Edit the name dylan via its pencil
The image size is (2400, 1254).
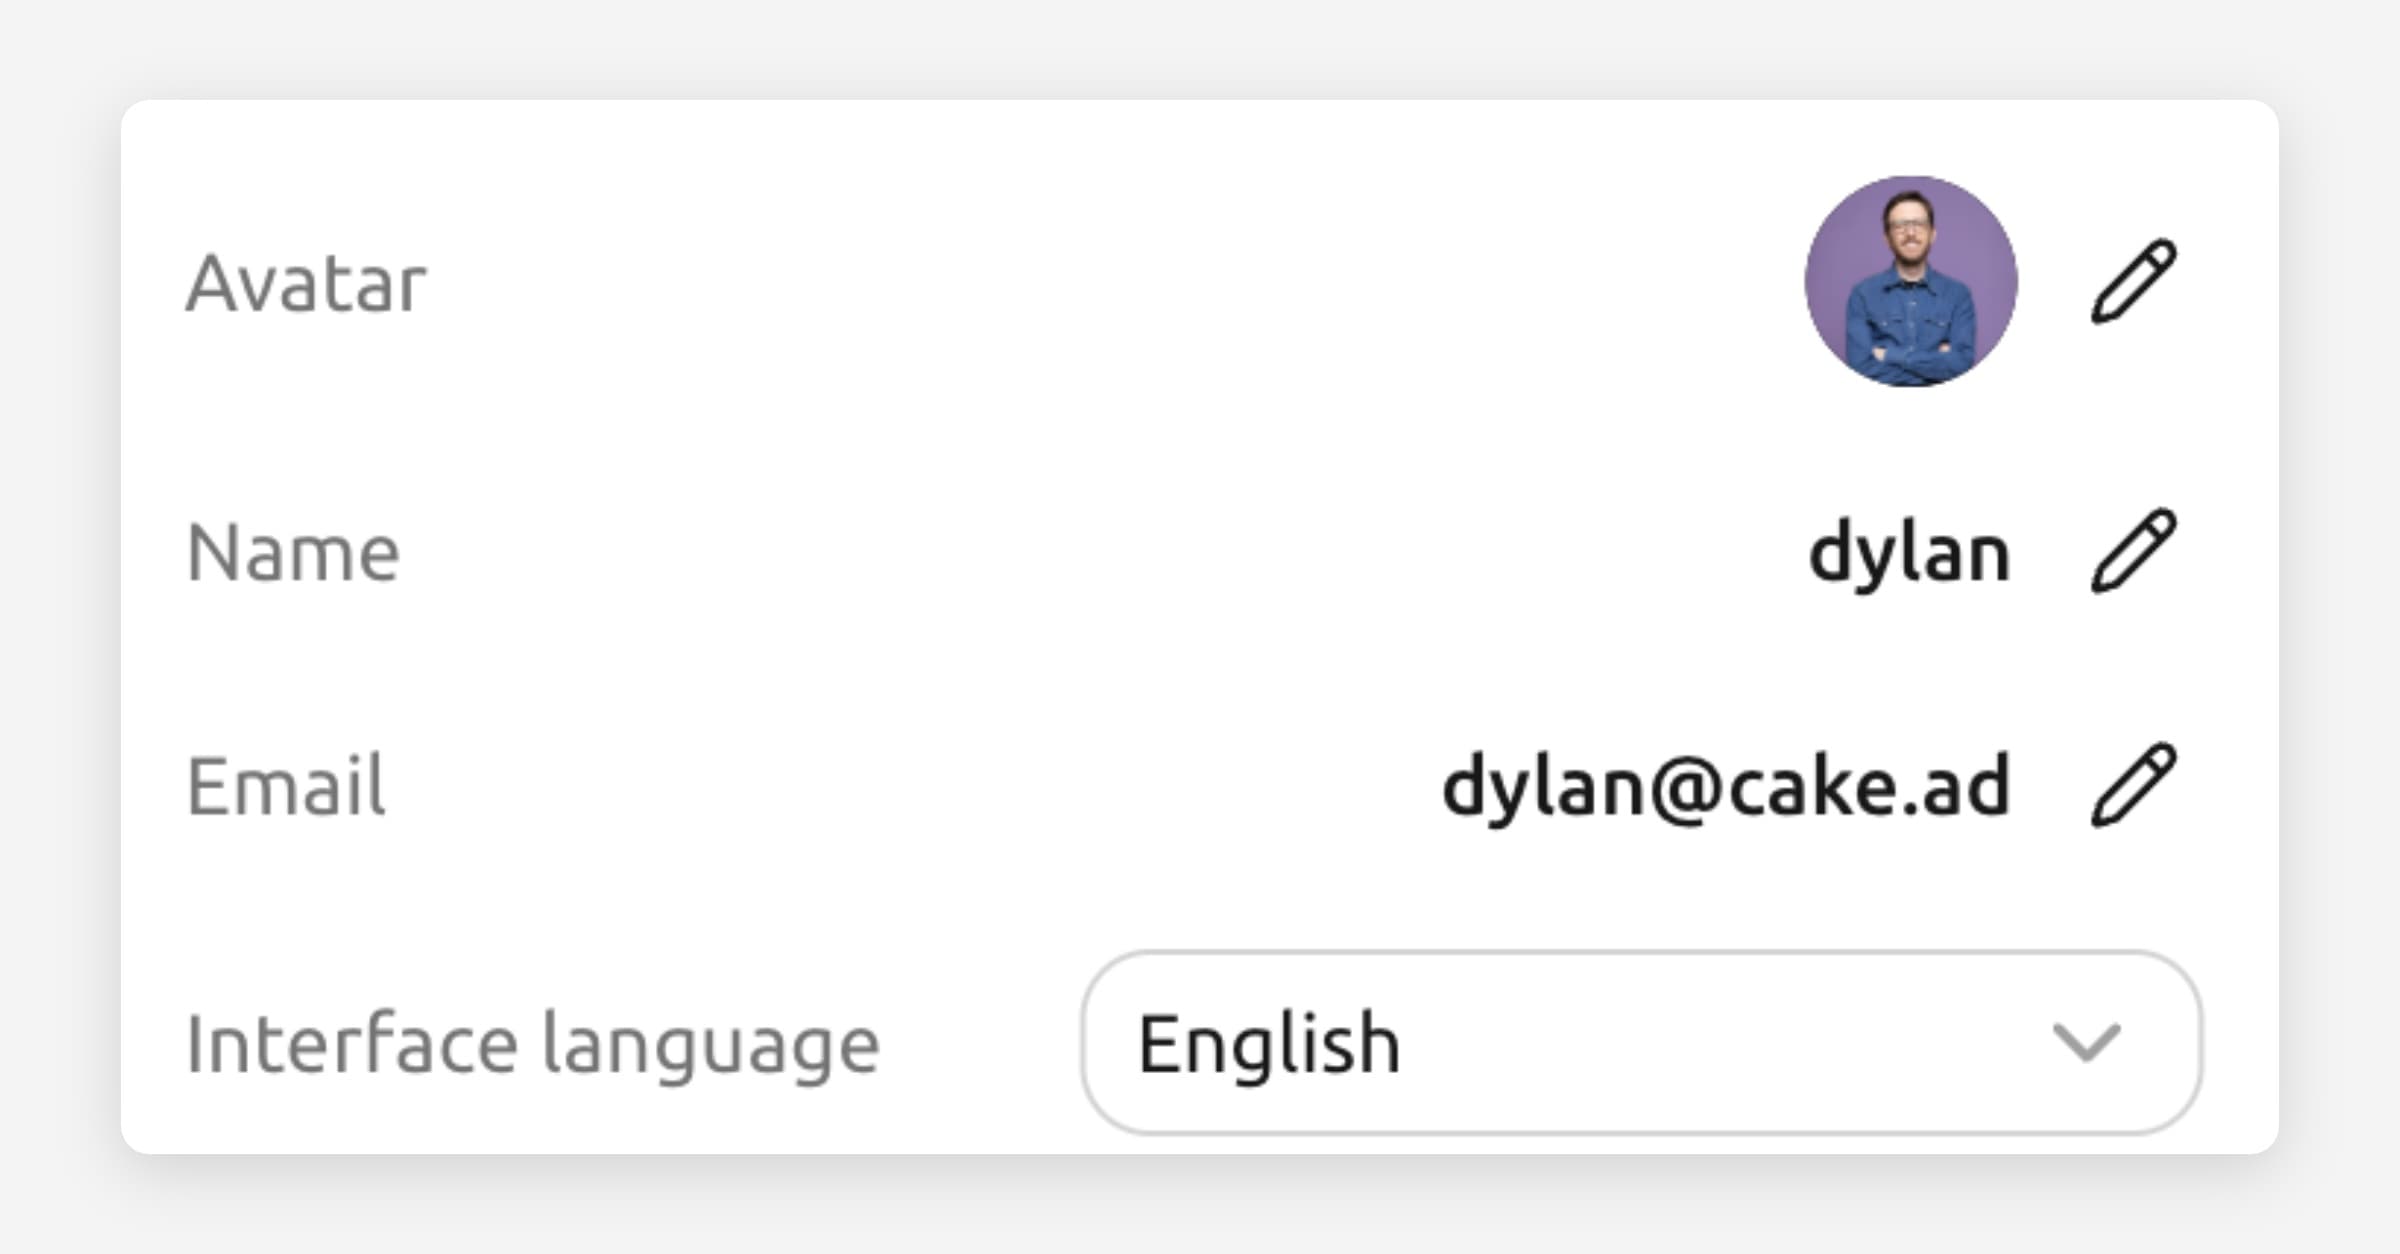coord(2133,551)
